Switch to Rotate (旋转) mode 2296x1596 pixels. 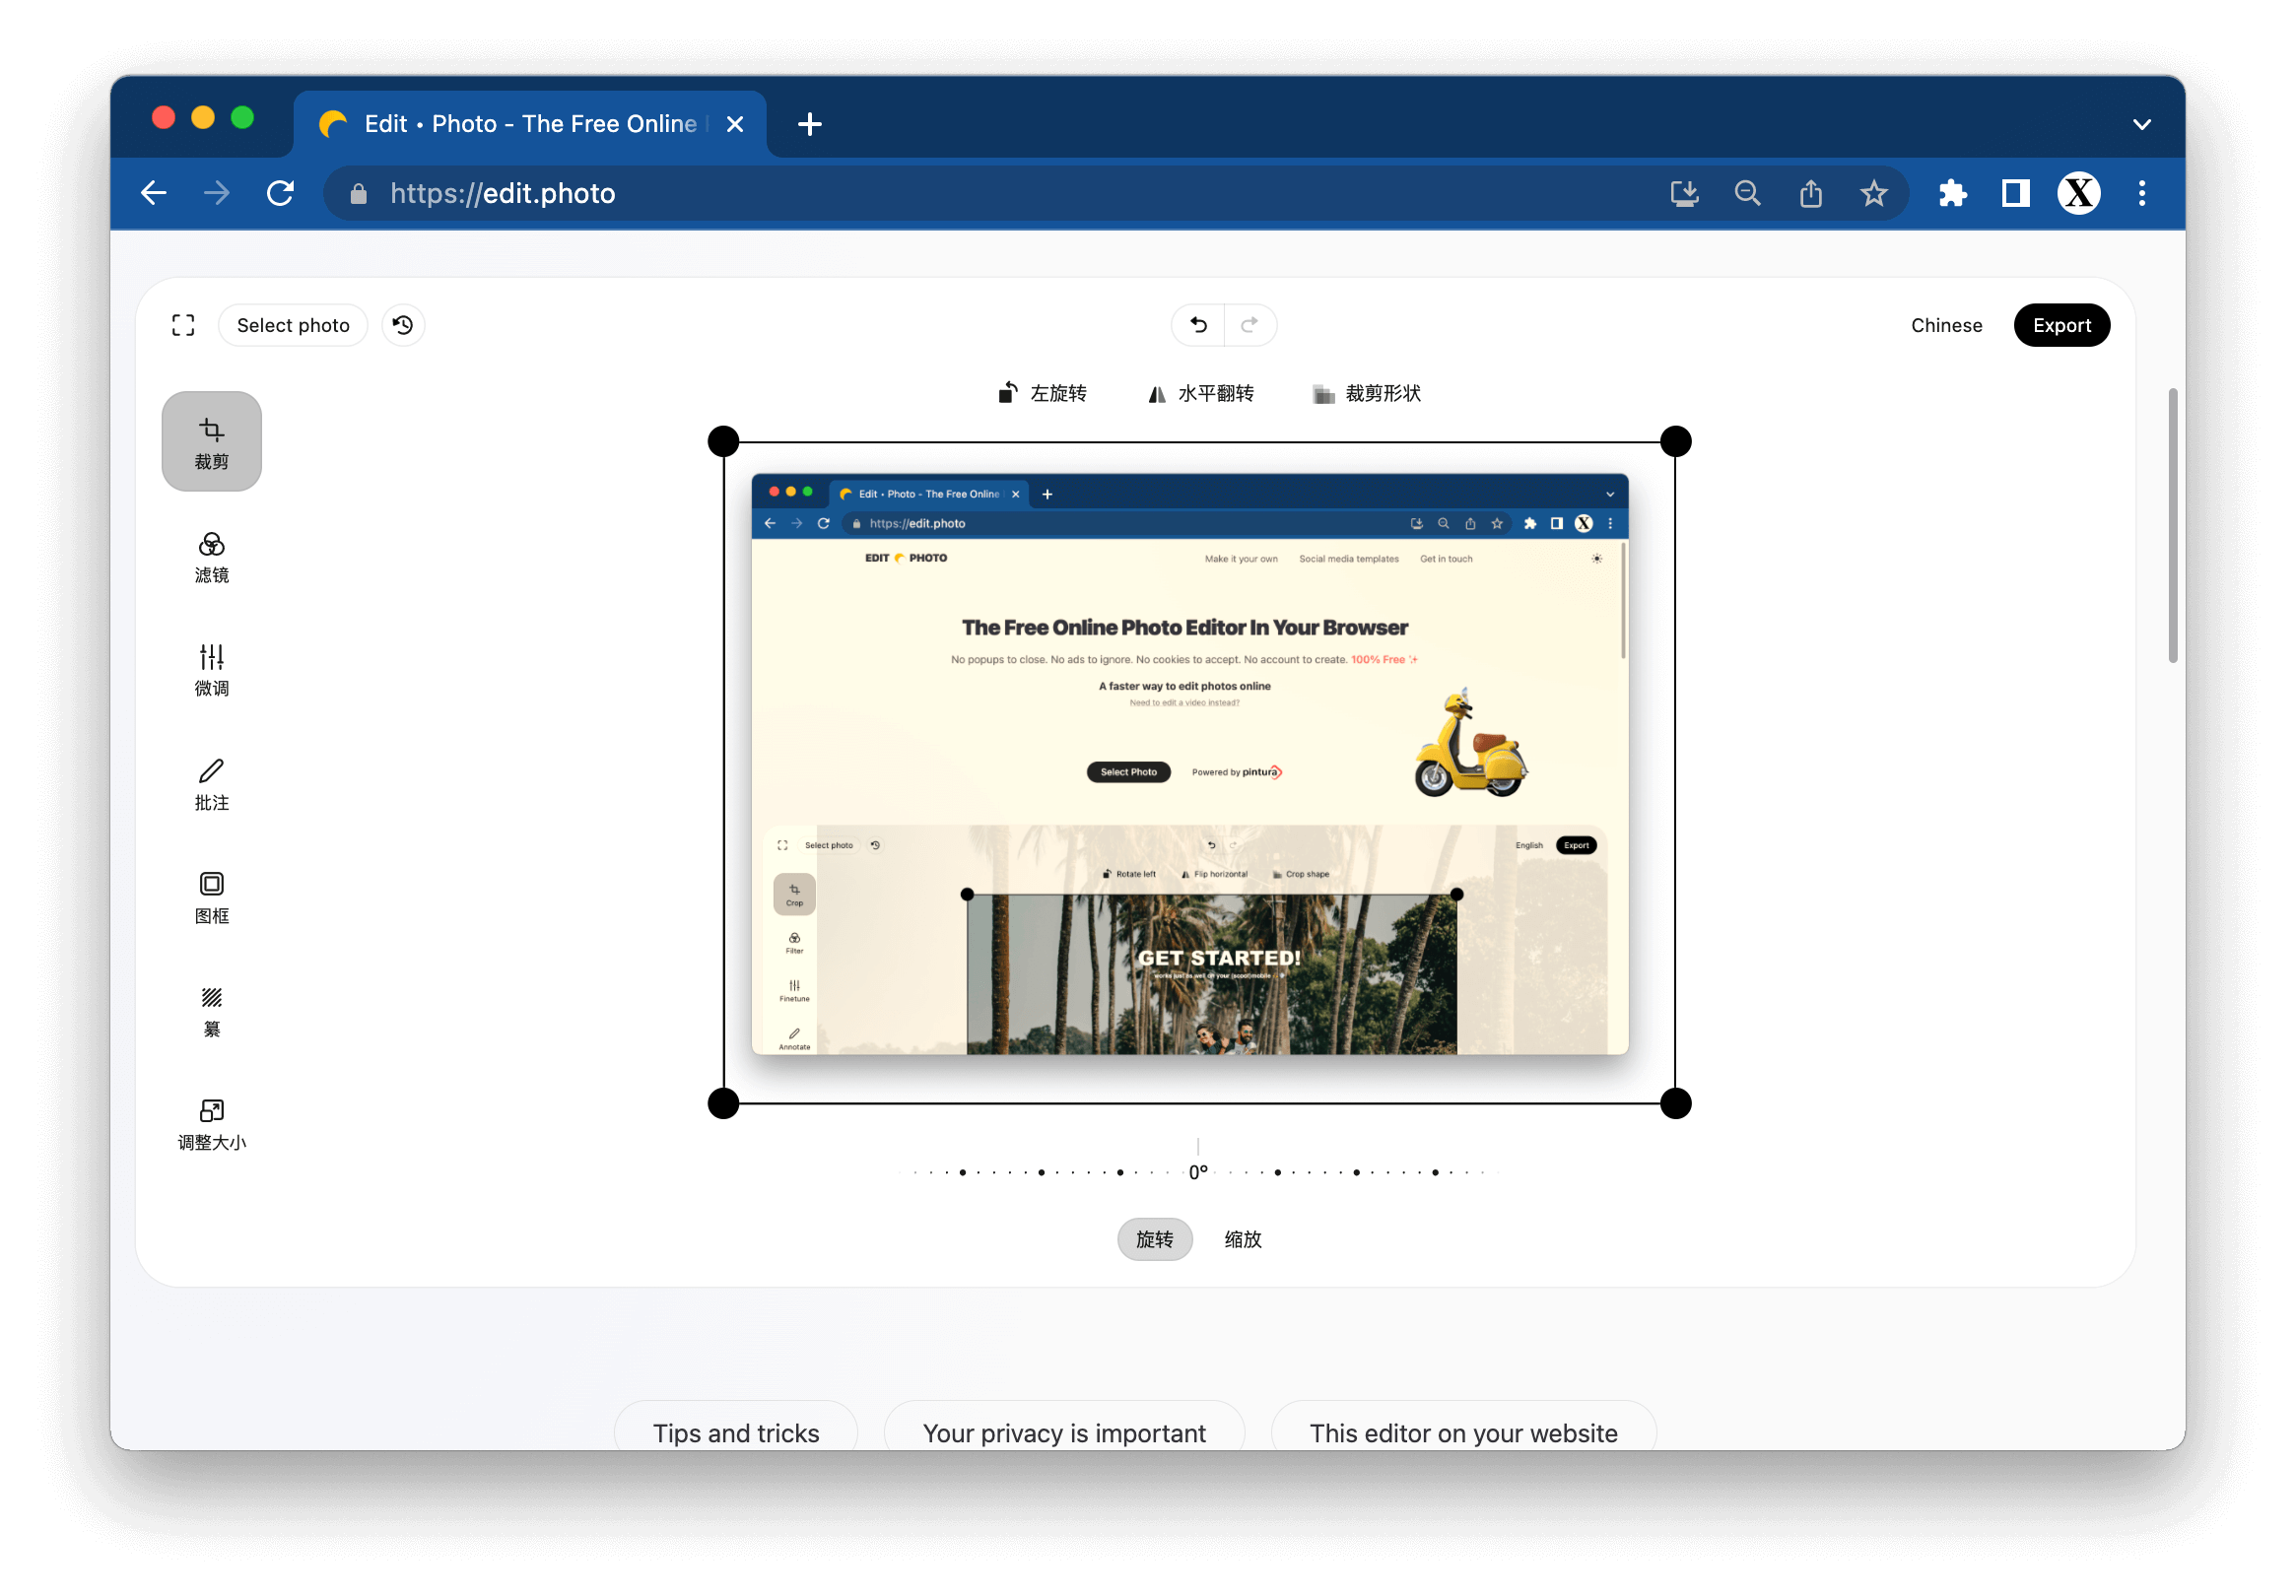click(x=1154, y=1239)
